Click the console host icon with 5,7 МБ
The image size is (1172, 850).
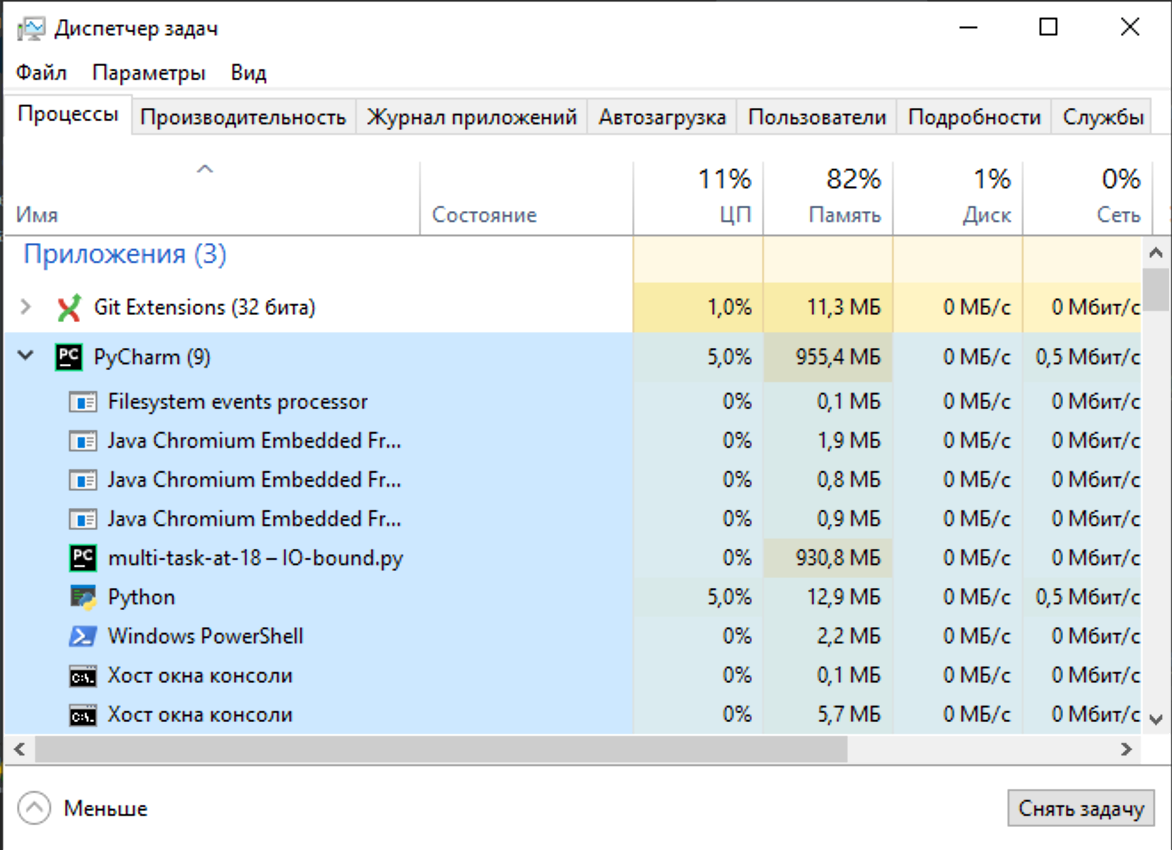83,715
